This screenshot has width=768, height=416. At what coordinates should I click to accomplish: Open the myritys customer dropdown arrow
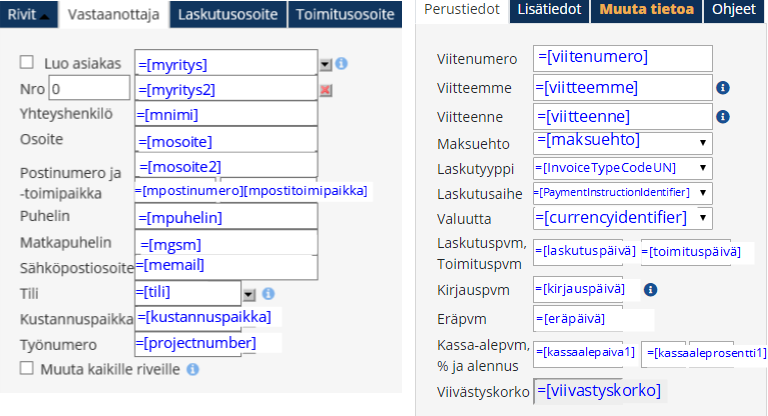[x=325, y=64]
